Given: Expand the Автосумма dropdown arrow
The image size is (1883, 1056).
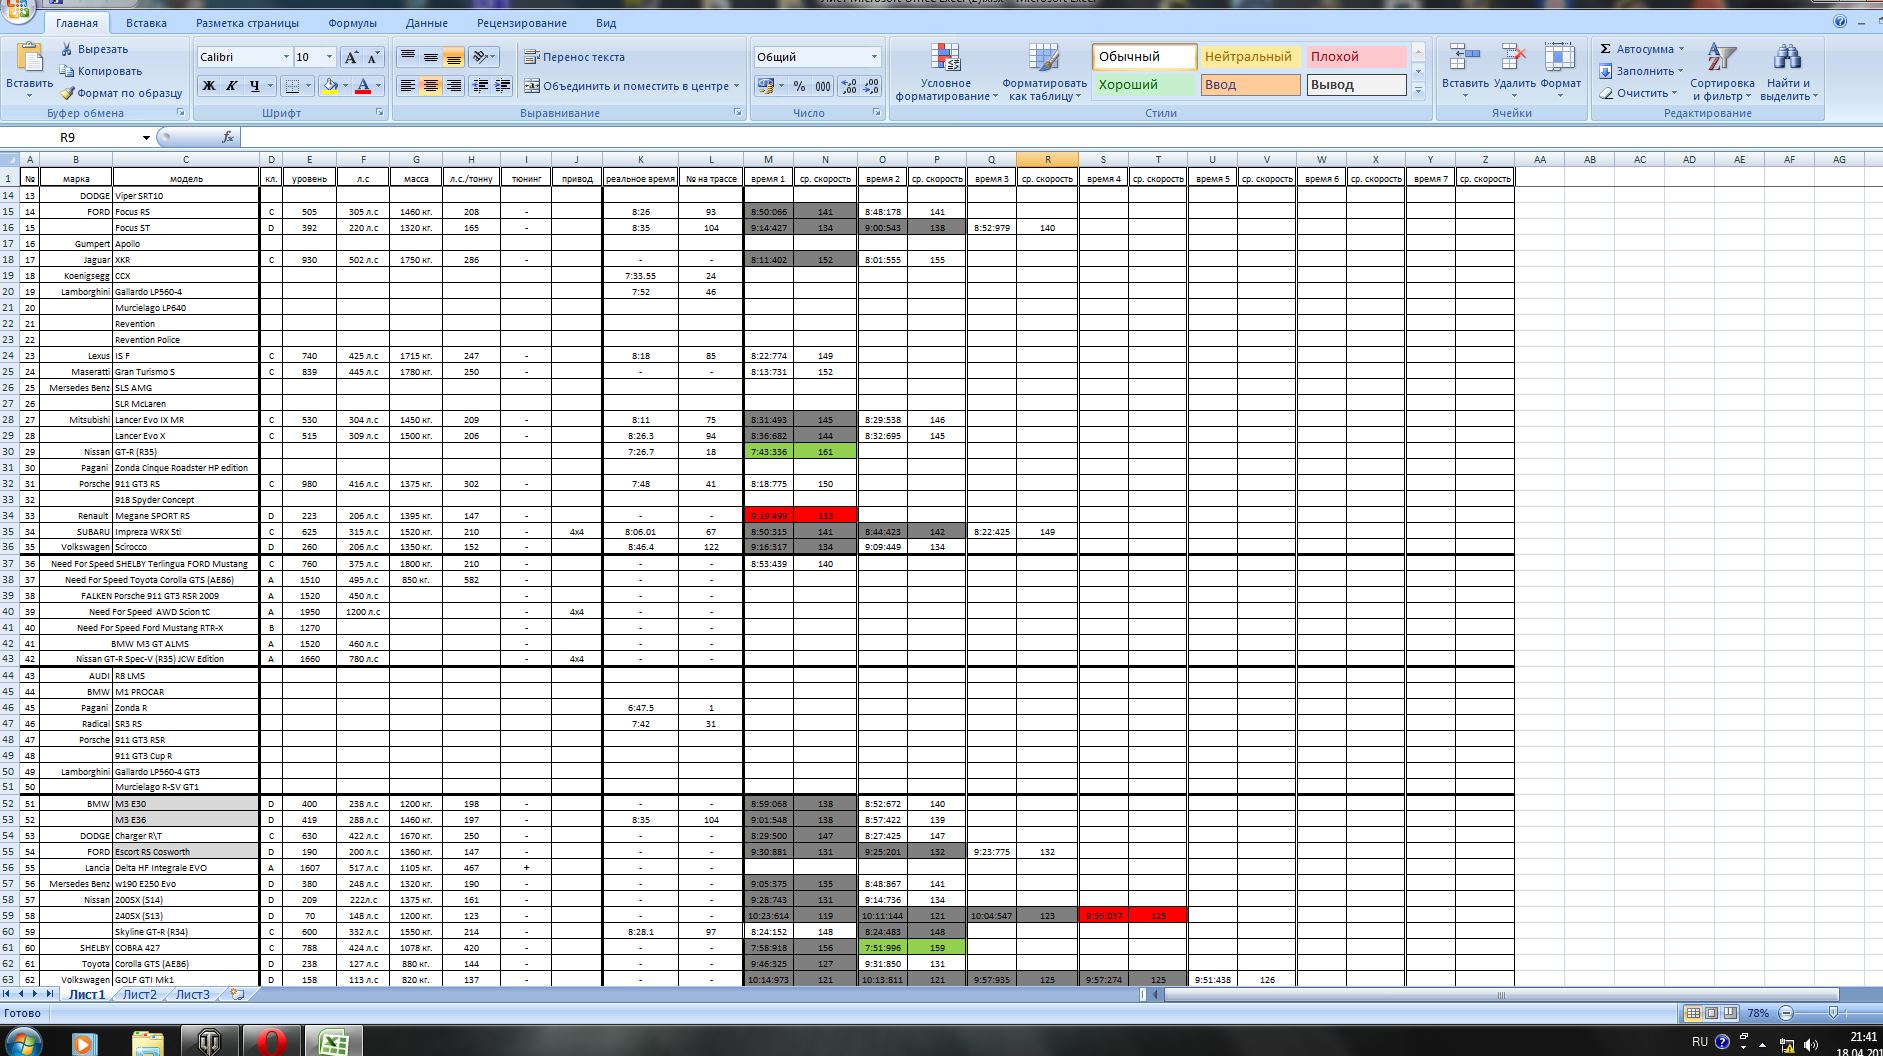Looking at the screenshot, I should (x=1682, y=49).
